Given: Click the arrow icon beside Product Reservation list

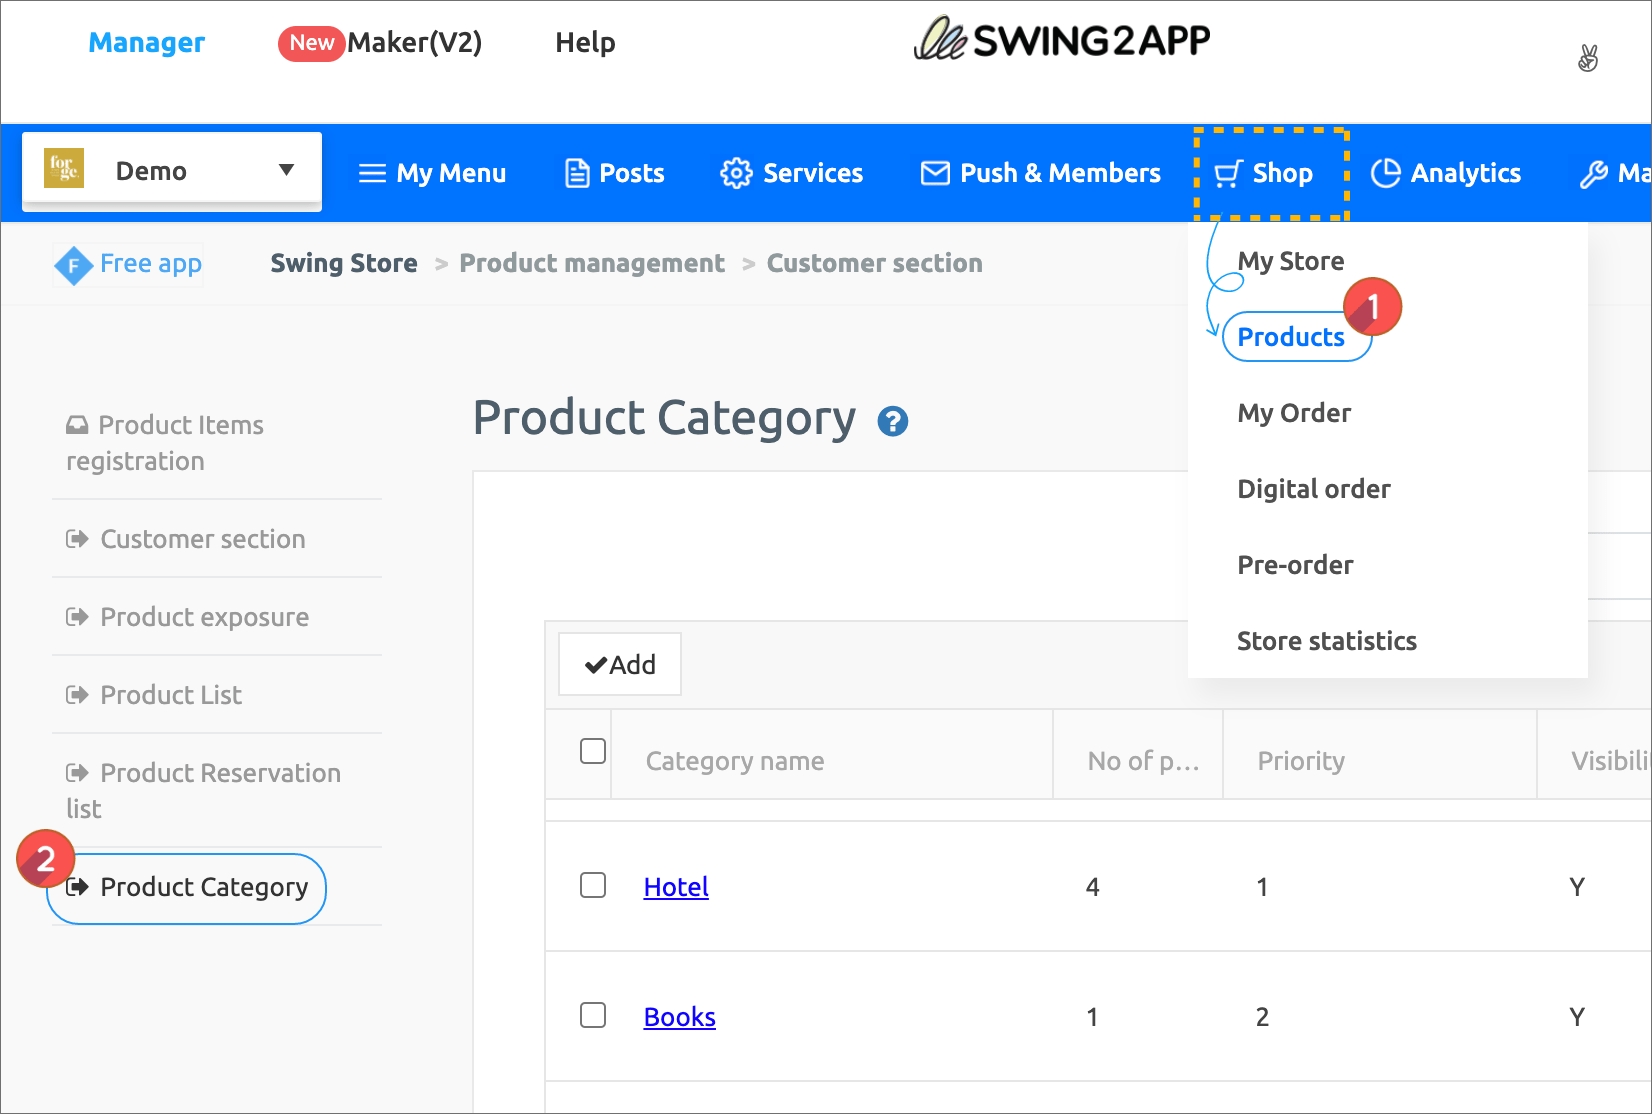Looking at the screenshot, I should pyautogui.click(x=77, y=773).
